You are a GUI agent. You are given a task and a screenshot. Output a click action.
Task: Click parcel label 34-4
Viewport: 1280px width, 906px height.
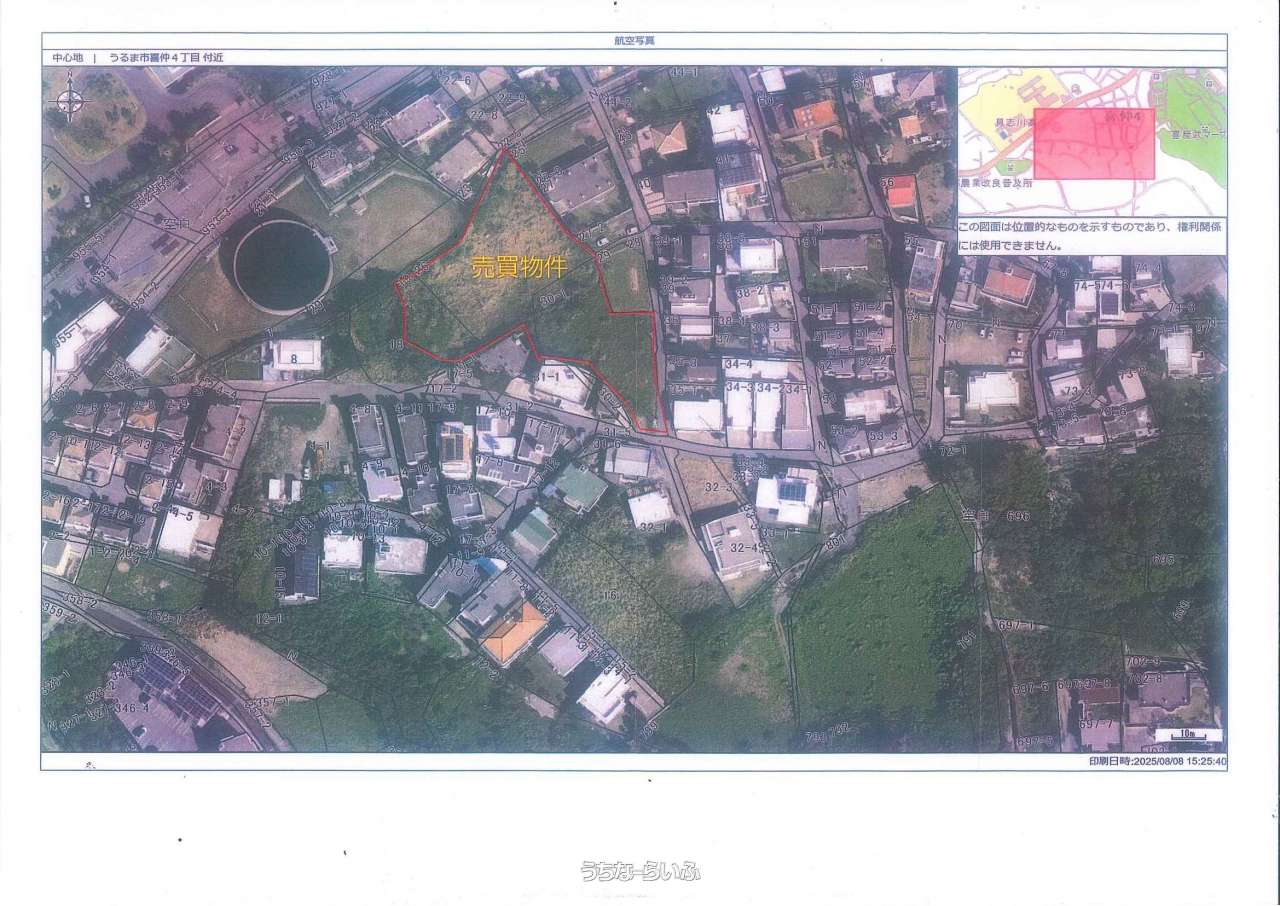tap(740, 366)
